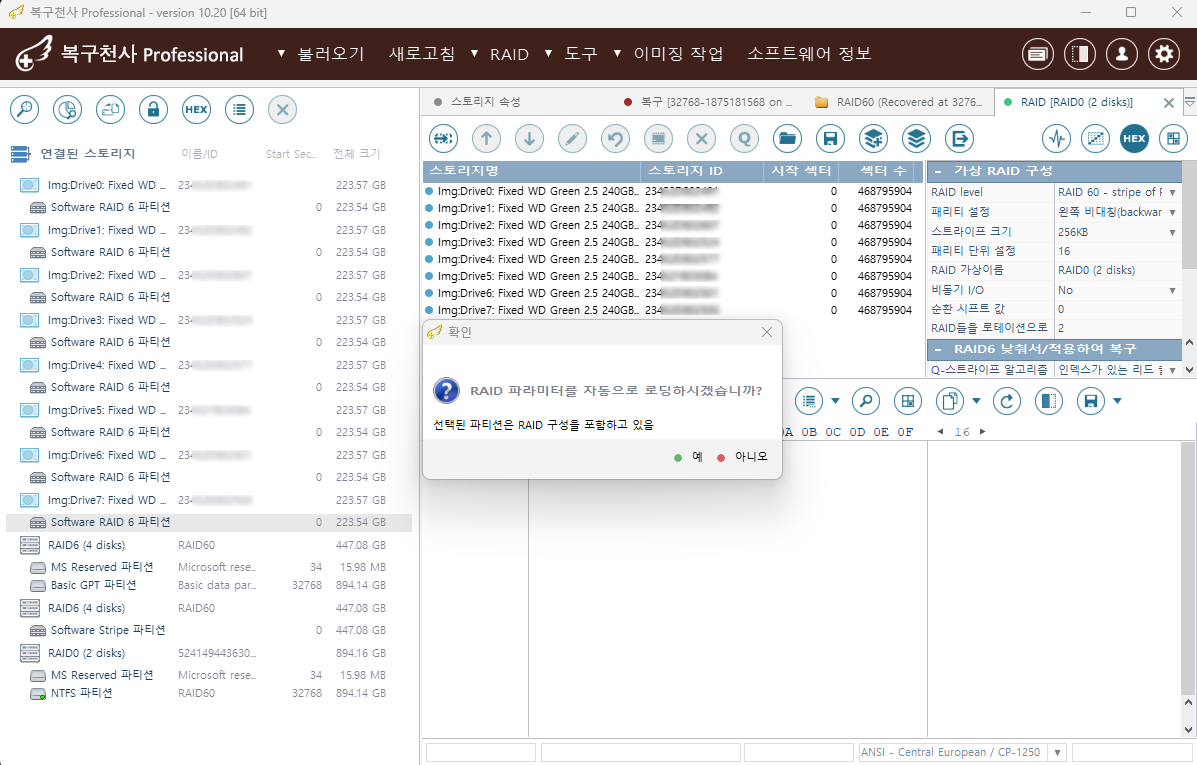Open the 비동기 I/O No dropdown
The image size is (1197, 765).
[x=1173, y=290]
